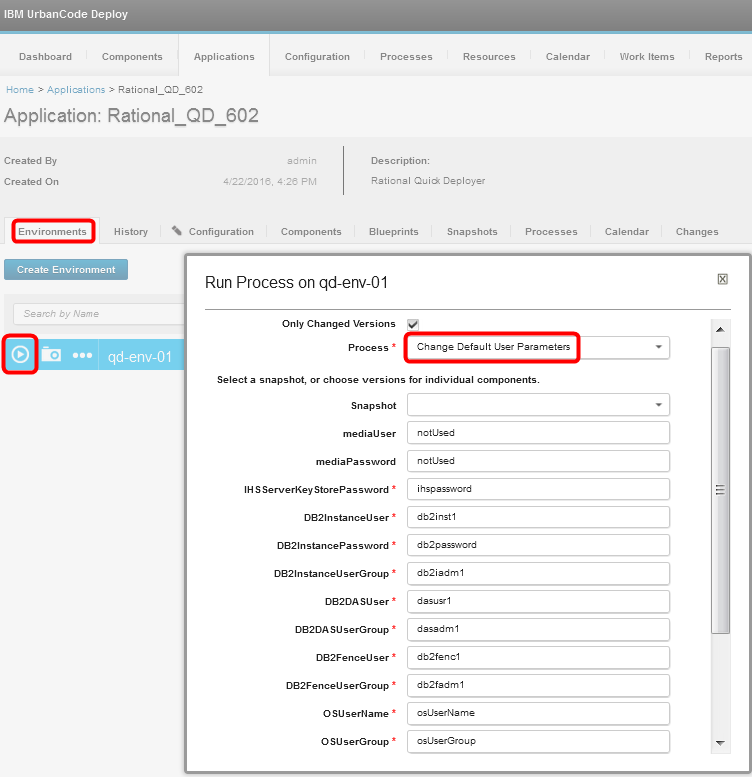
Task: Click the pencil icon beside Configuration tab
Action: coord(177,231)
